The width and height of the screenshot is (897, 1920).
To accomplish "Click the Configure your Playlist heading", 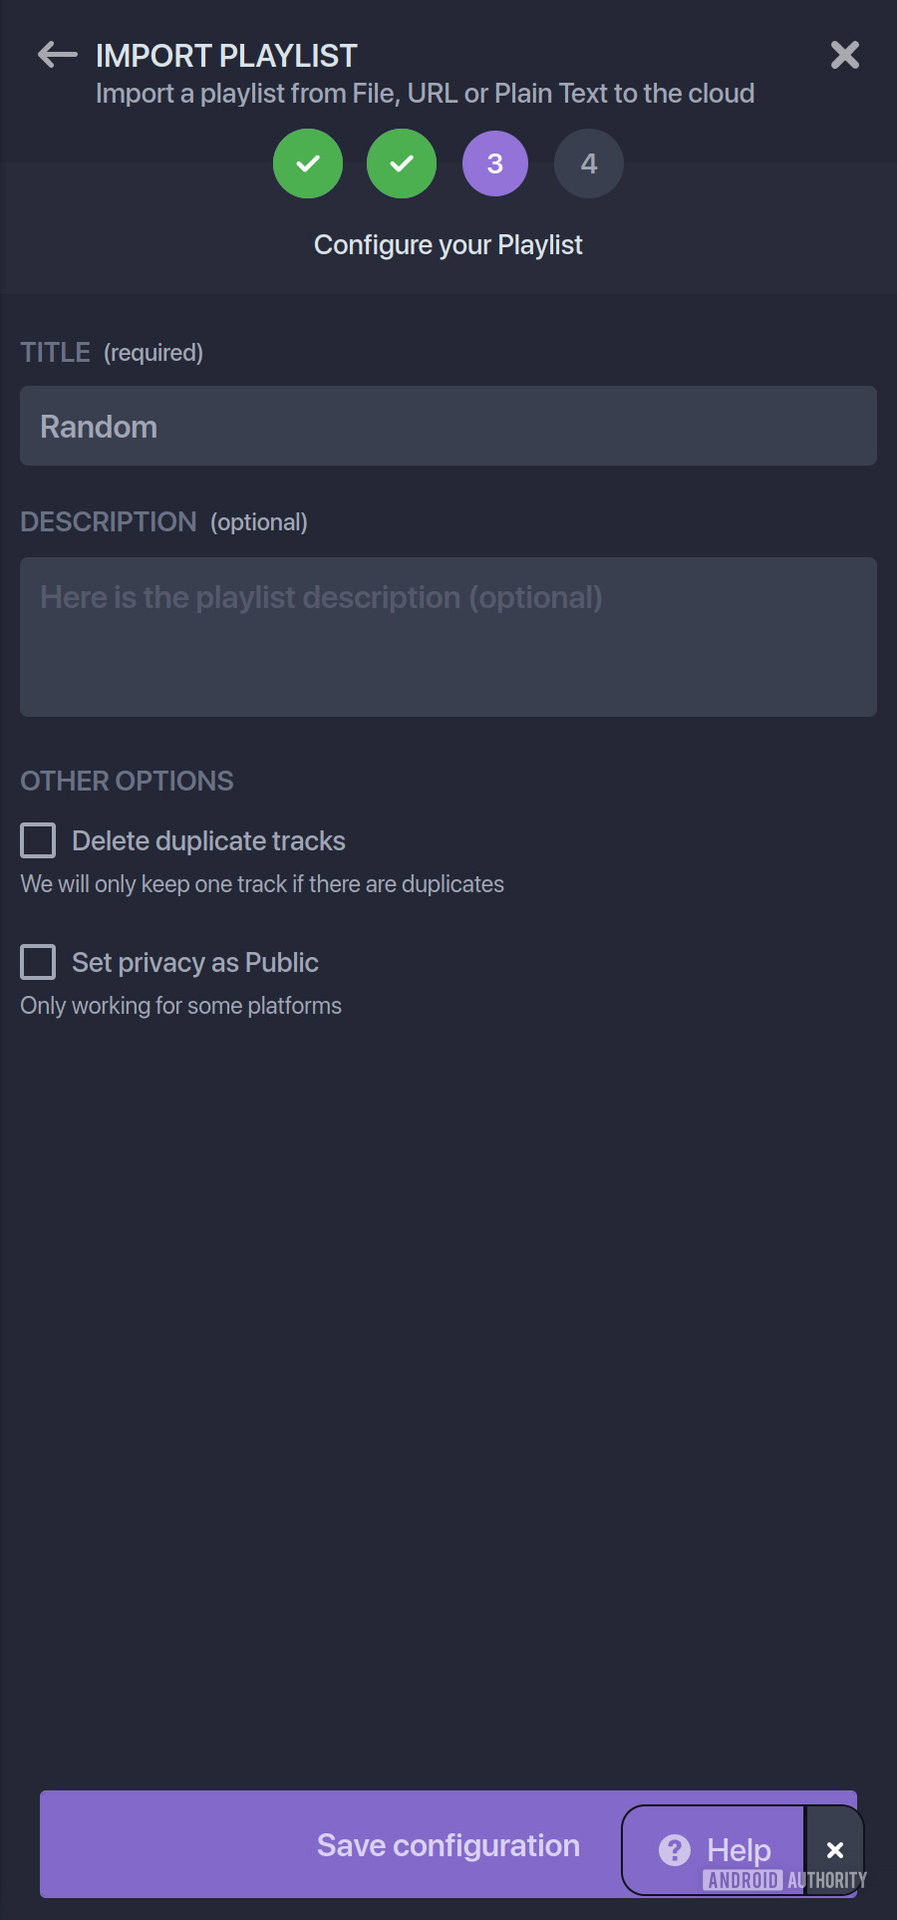I will tap(448, 245).
